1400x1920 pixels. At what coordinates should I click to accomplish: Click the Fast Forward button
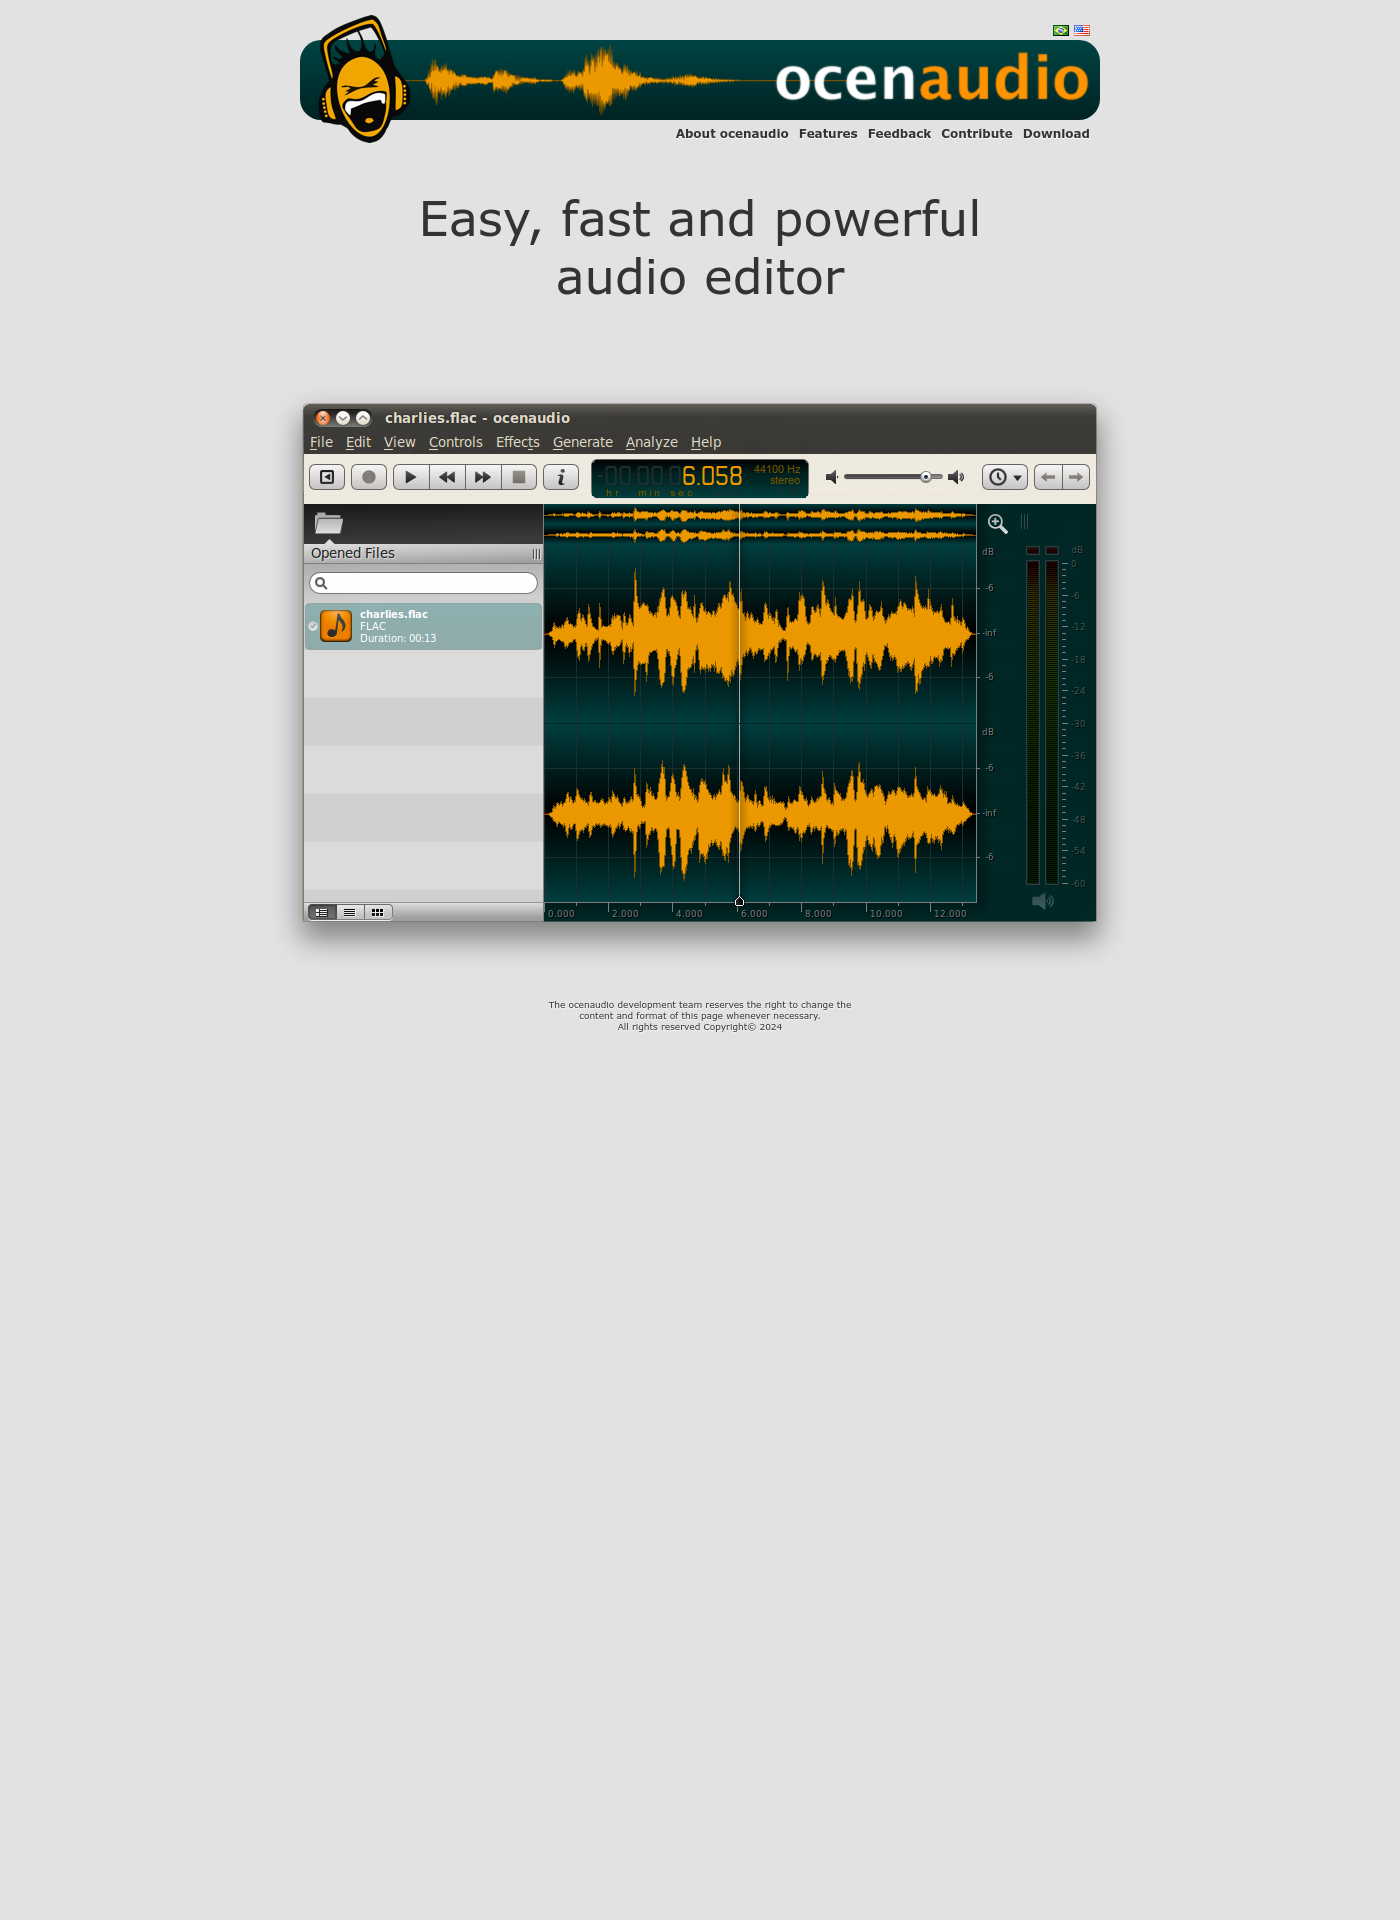pos(483,477)
